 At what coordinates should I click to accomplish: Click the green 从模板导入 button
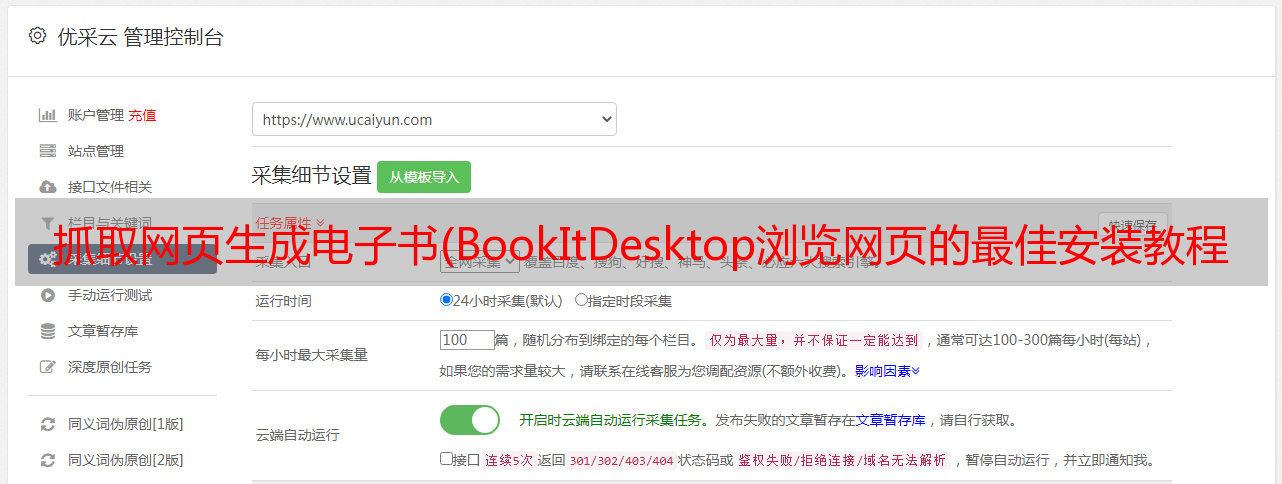pos(424,177)
